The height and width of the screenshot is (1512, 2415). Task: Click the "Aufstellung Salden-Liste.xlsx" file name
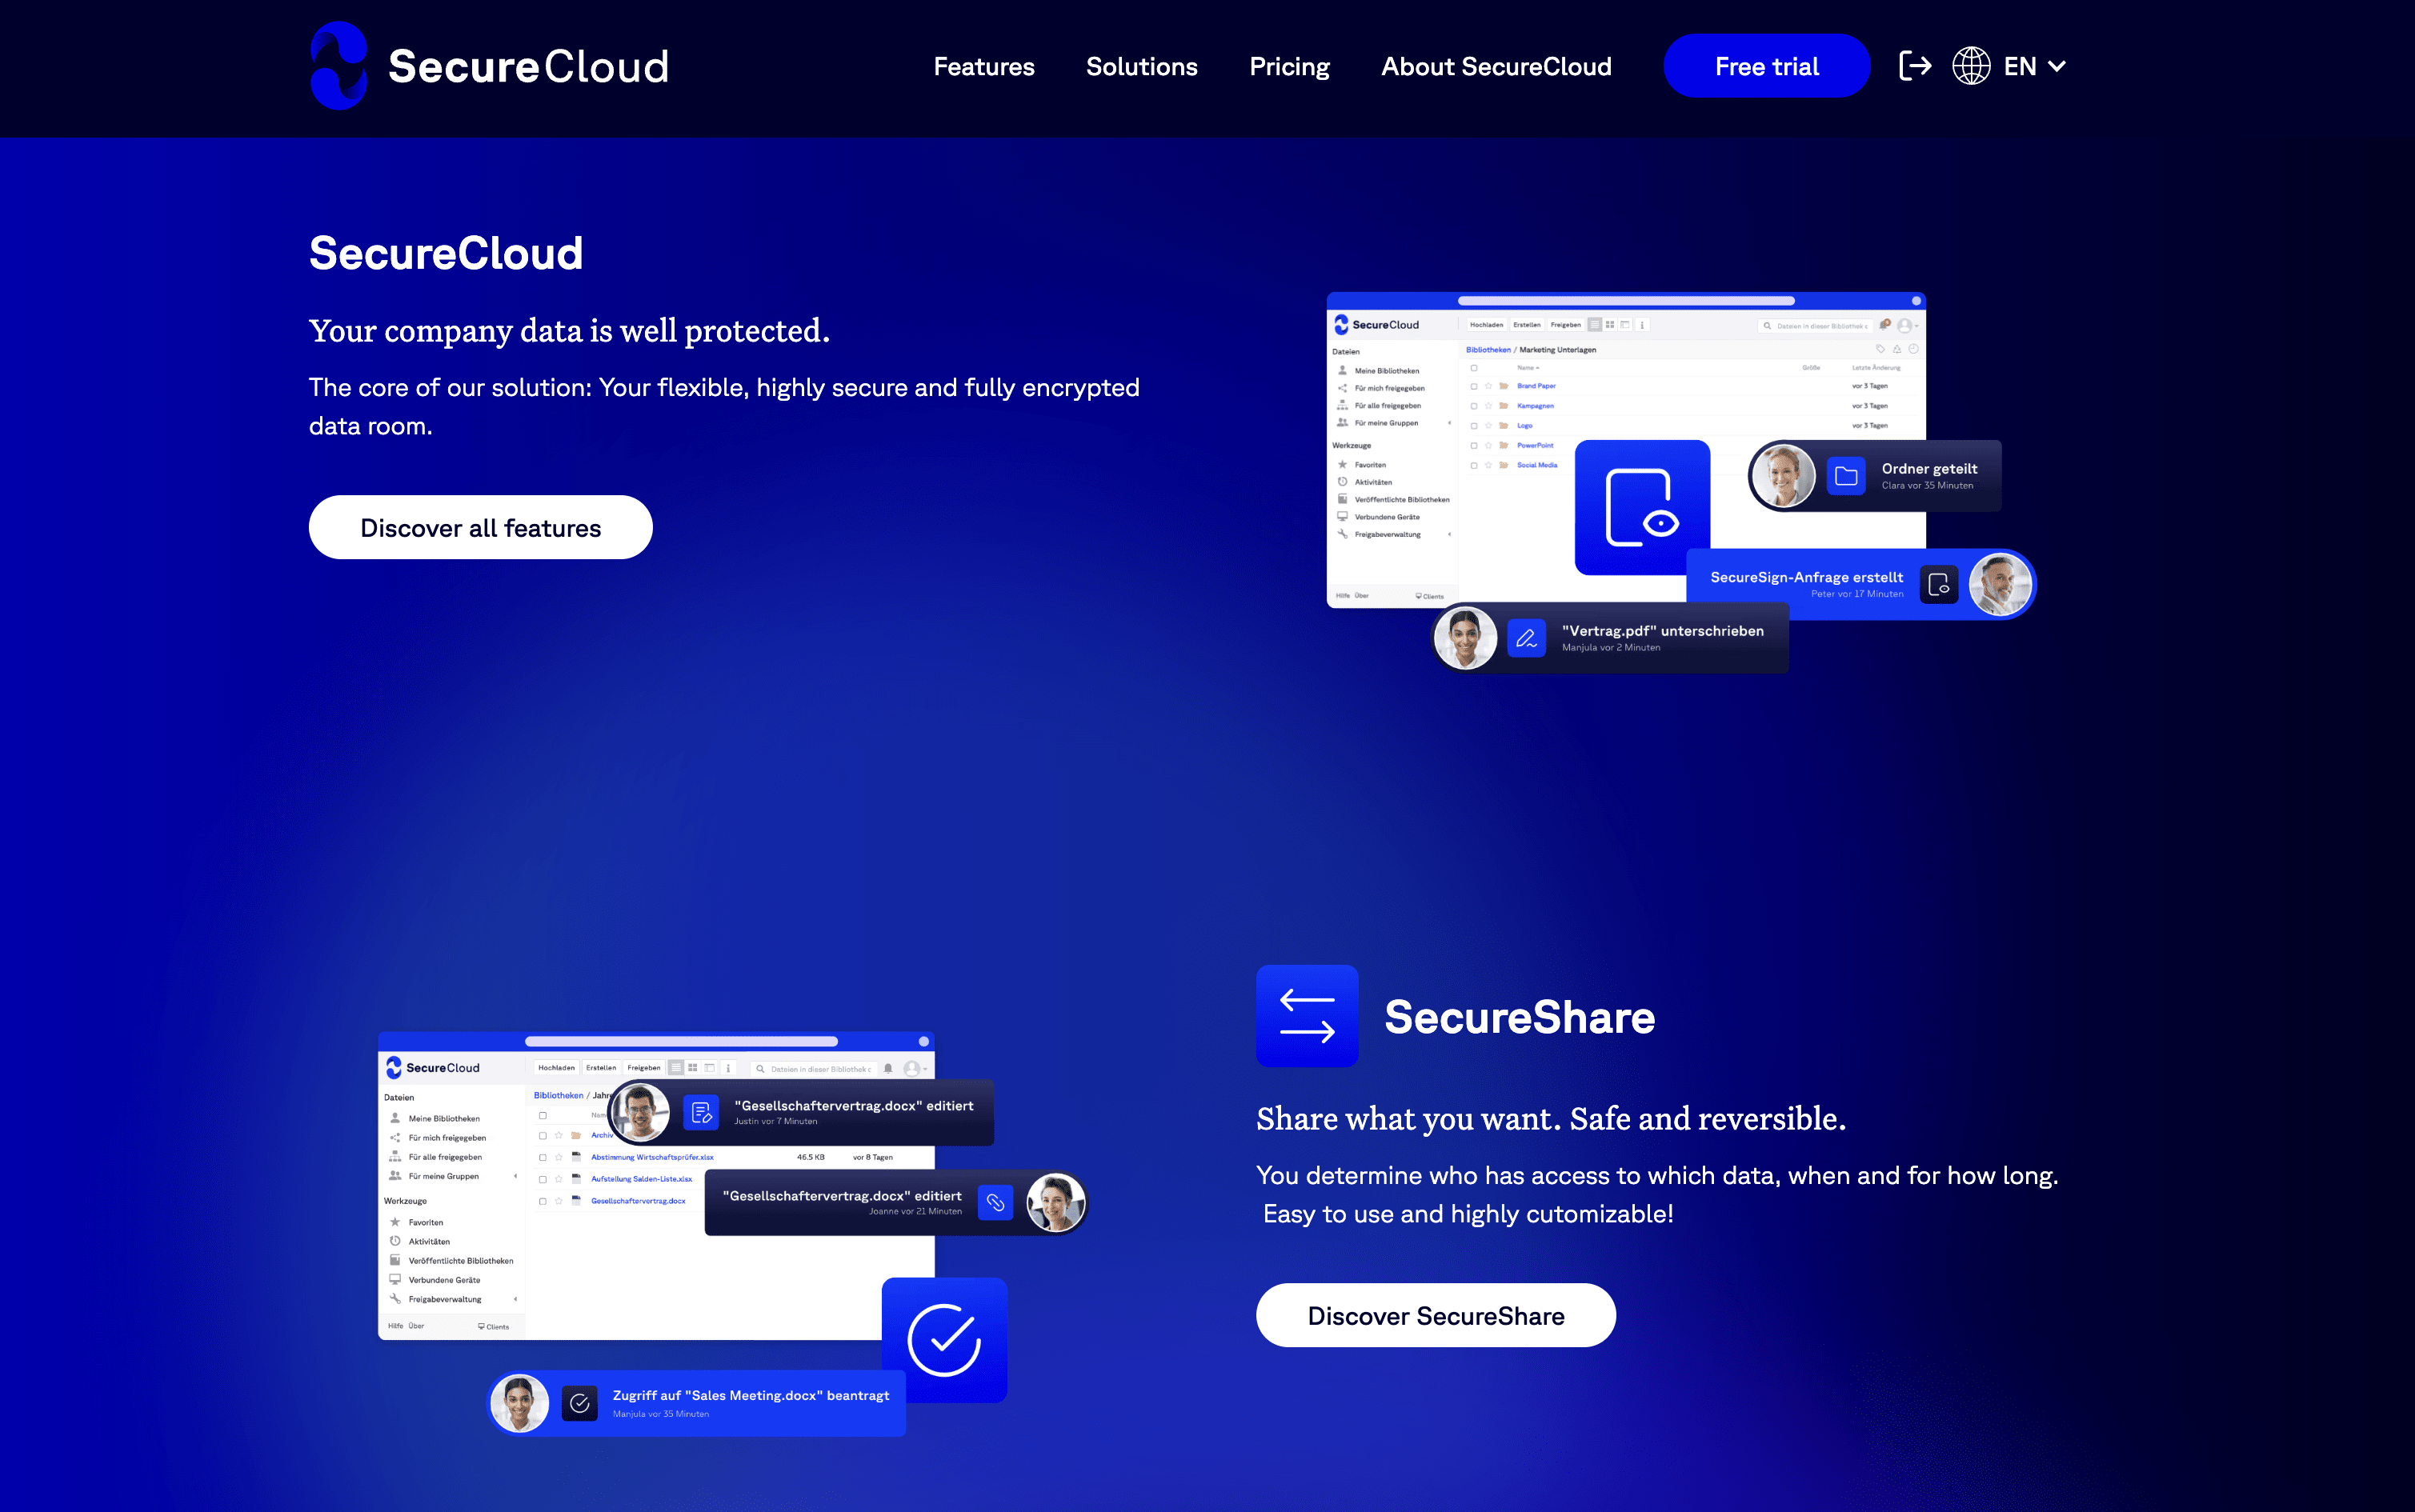(x=641, y=1179)
